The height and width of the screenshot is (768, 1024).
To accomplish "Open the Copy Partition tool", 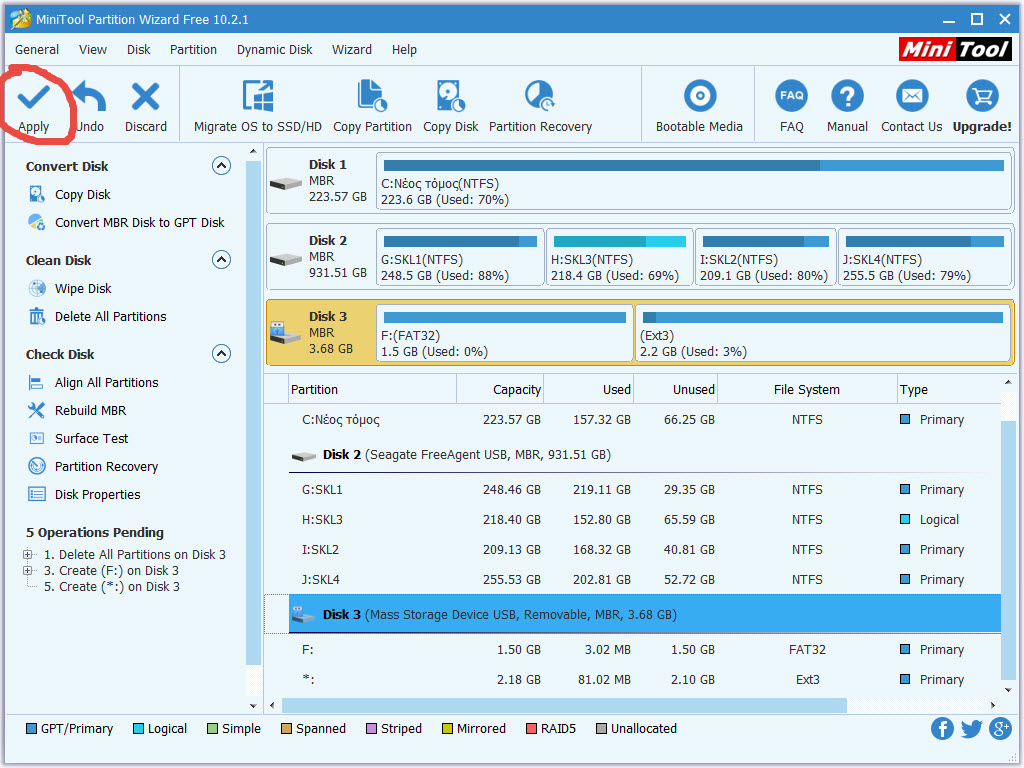I will (372, 98).
